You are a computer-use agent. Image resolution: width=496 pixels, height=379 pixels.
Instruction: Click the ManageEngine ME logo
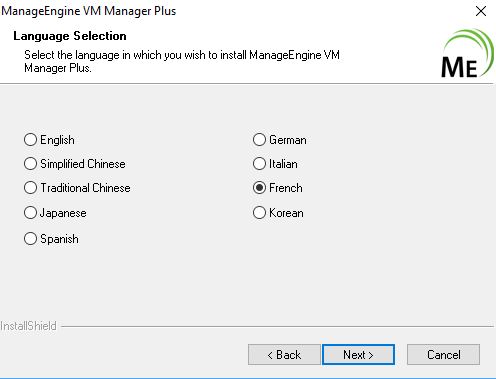467,54
